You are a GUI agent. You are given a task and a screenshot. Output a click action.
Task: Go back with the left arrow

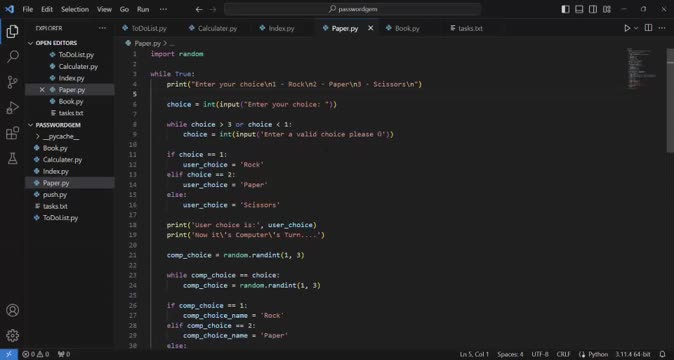(x=199, y=9)
